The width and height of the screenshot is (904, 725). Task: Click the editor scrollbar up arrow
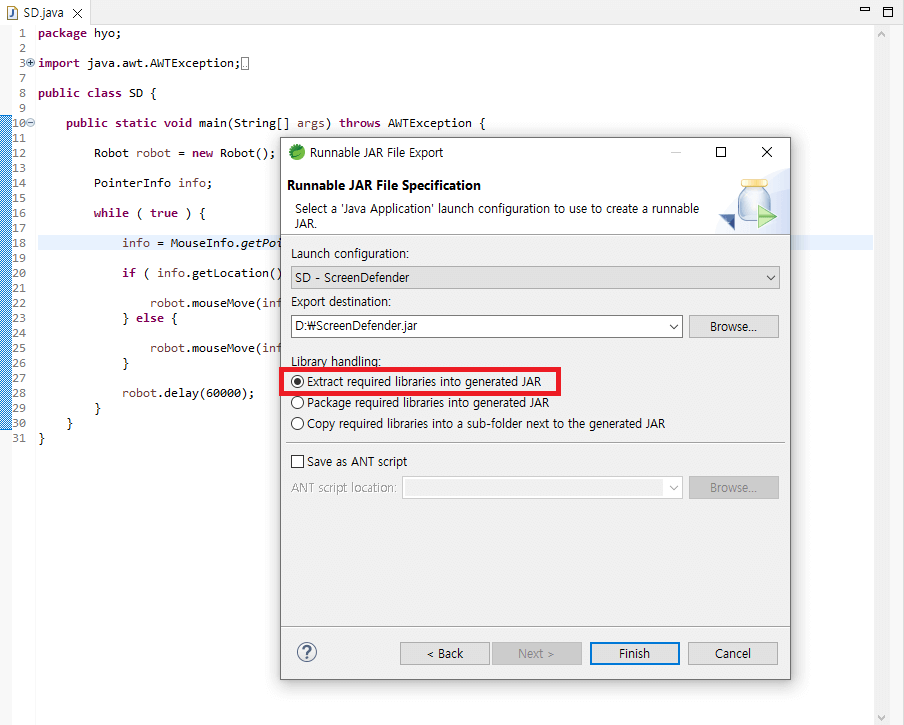pos(881,35)
